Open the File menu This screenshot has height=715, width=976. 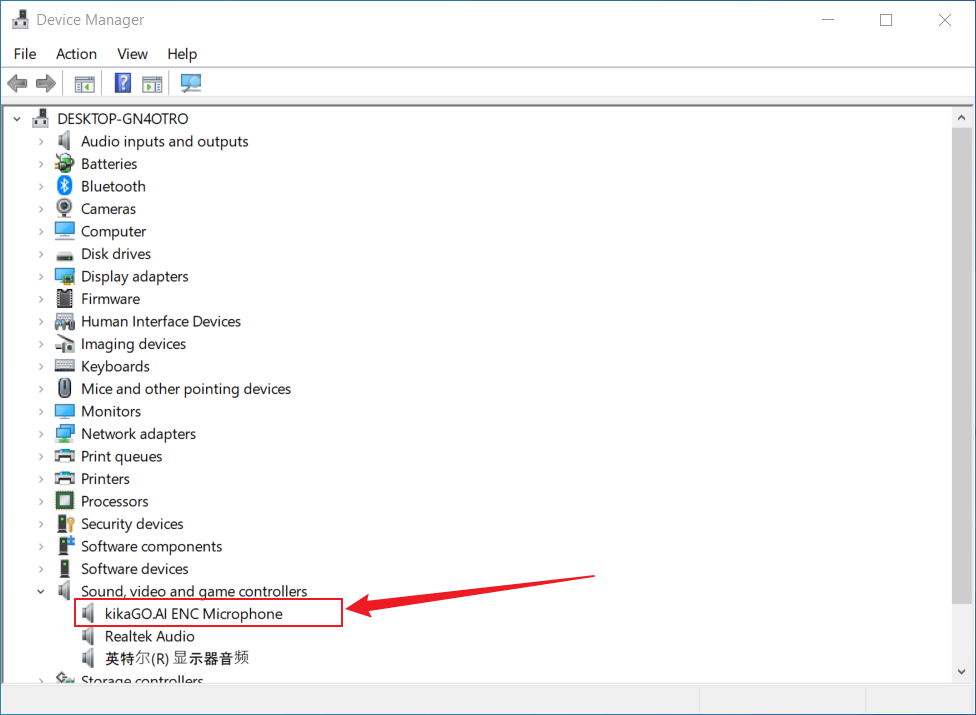tap(25, 54)
